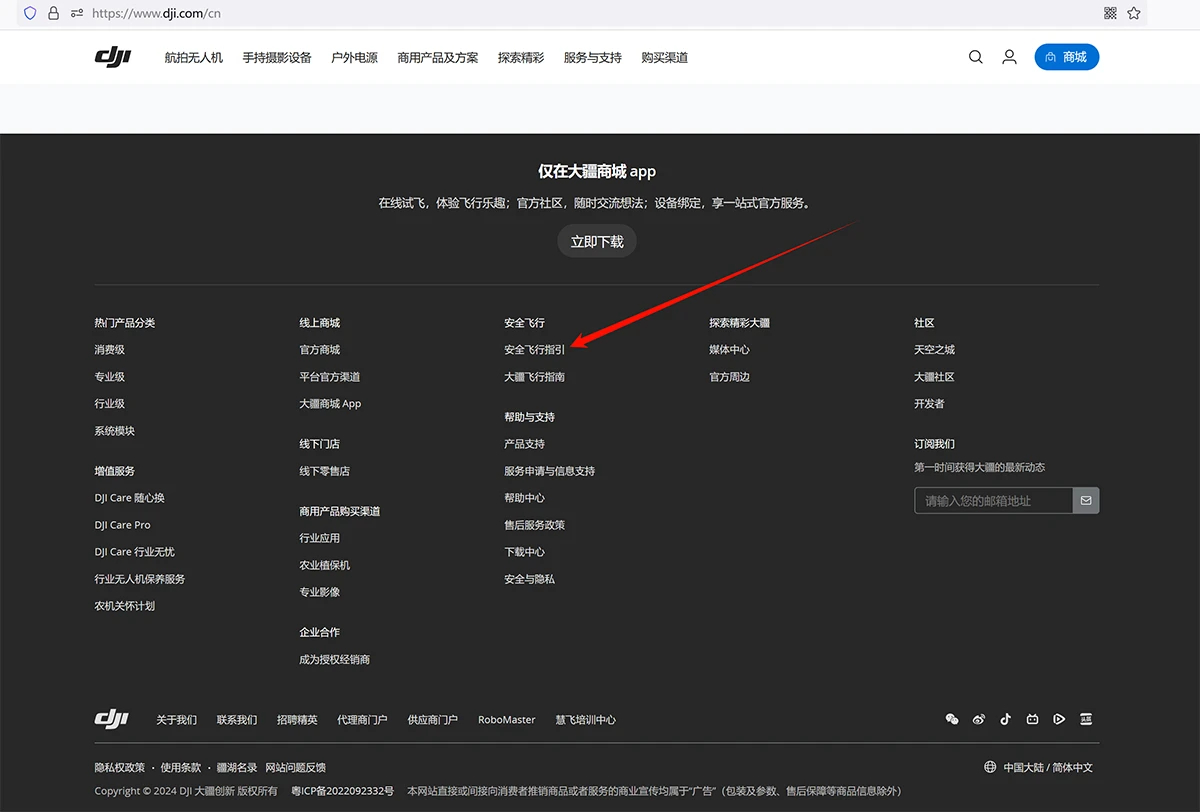Click the DJI logo in the header
1200x812 pixels.
(113, 57)
